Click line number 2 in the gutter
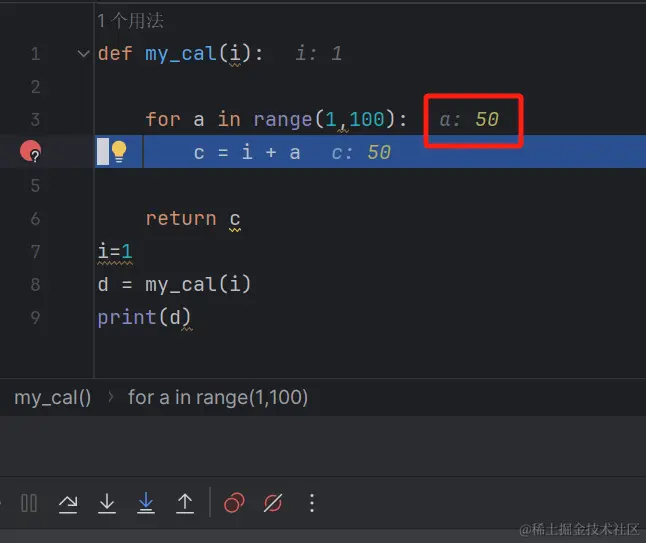Image resolution: width=646 pixels, height=543 pixels. (x=35, y=87)
